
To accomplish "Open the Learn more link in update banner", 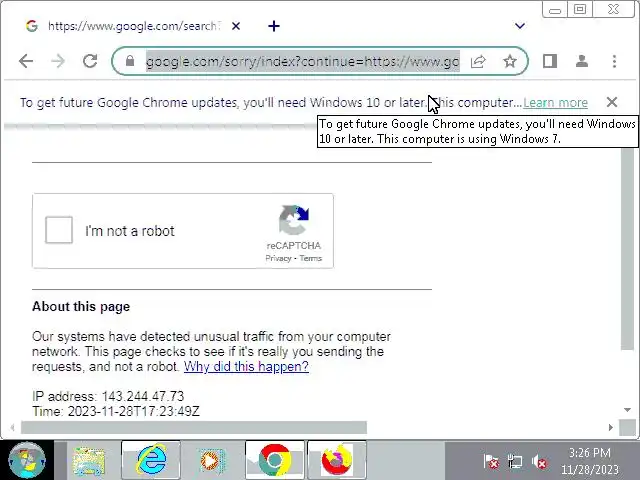I will coord(556,102).
